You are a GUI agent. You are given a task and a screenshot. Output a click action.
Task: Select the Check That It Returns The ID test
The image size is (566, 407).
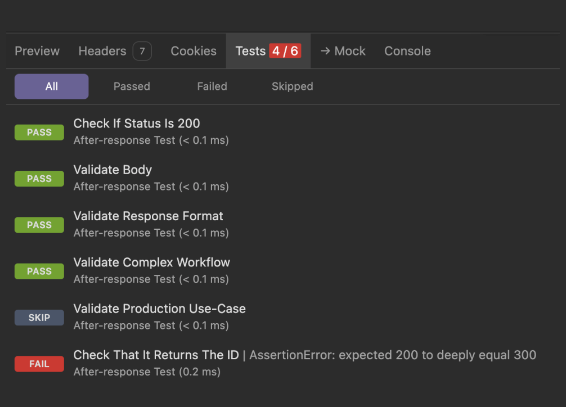click(x=156, y=355)
